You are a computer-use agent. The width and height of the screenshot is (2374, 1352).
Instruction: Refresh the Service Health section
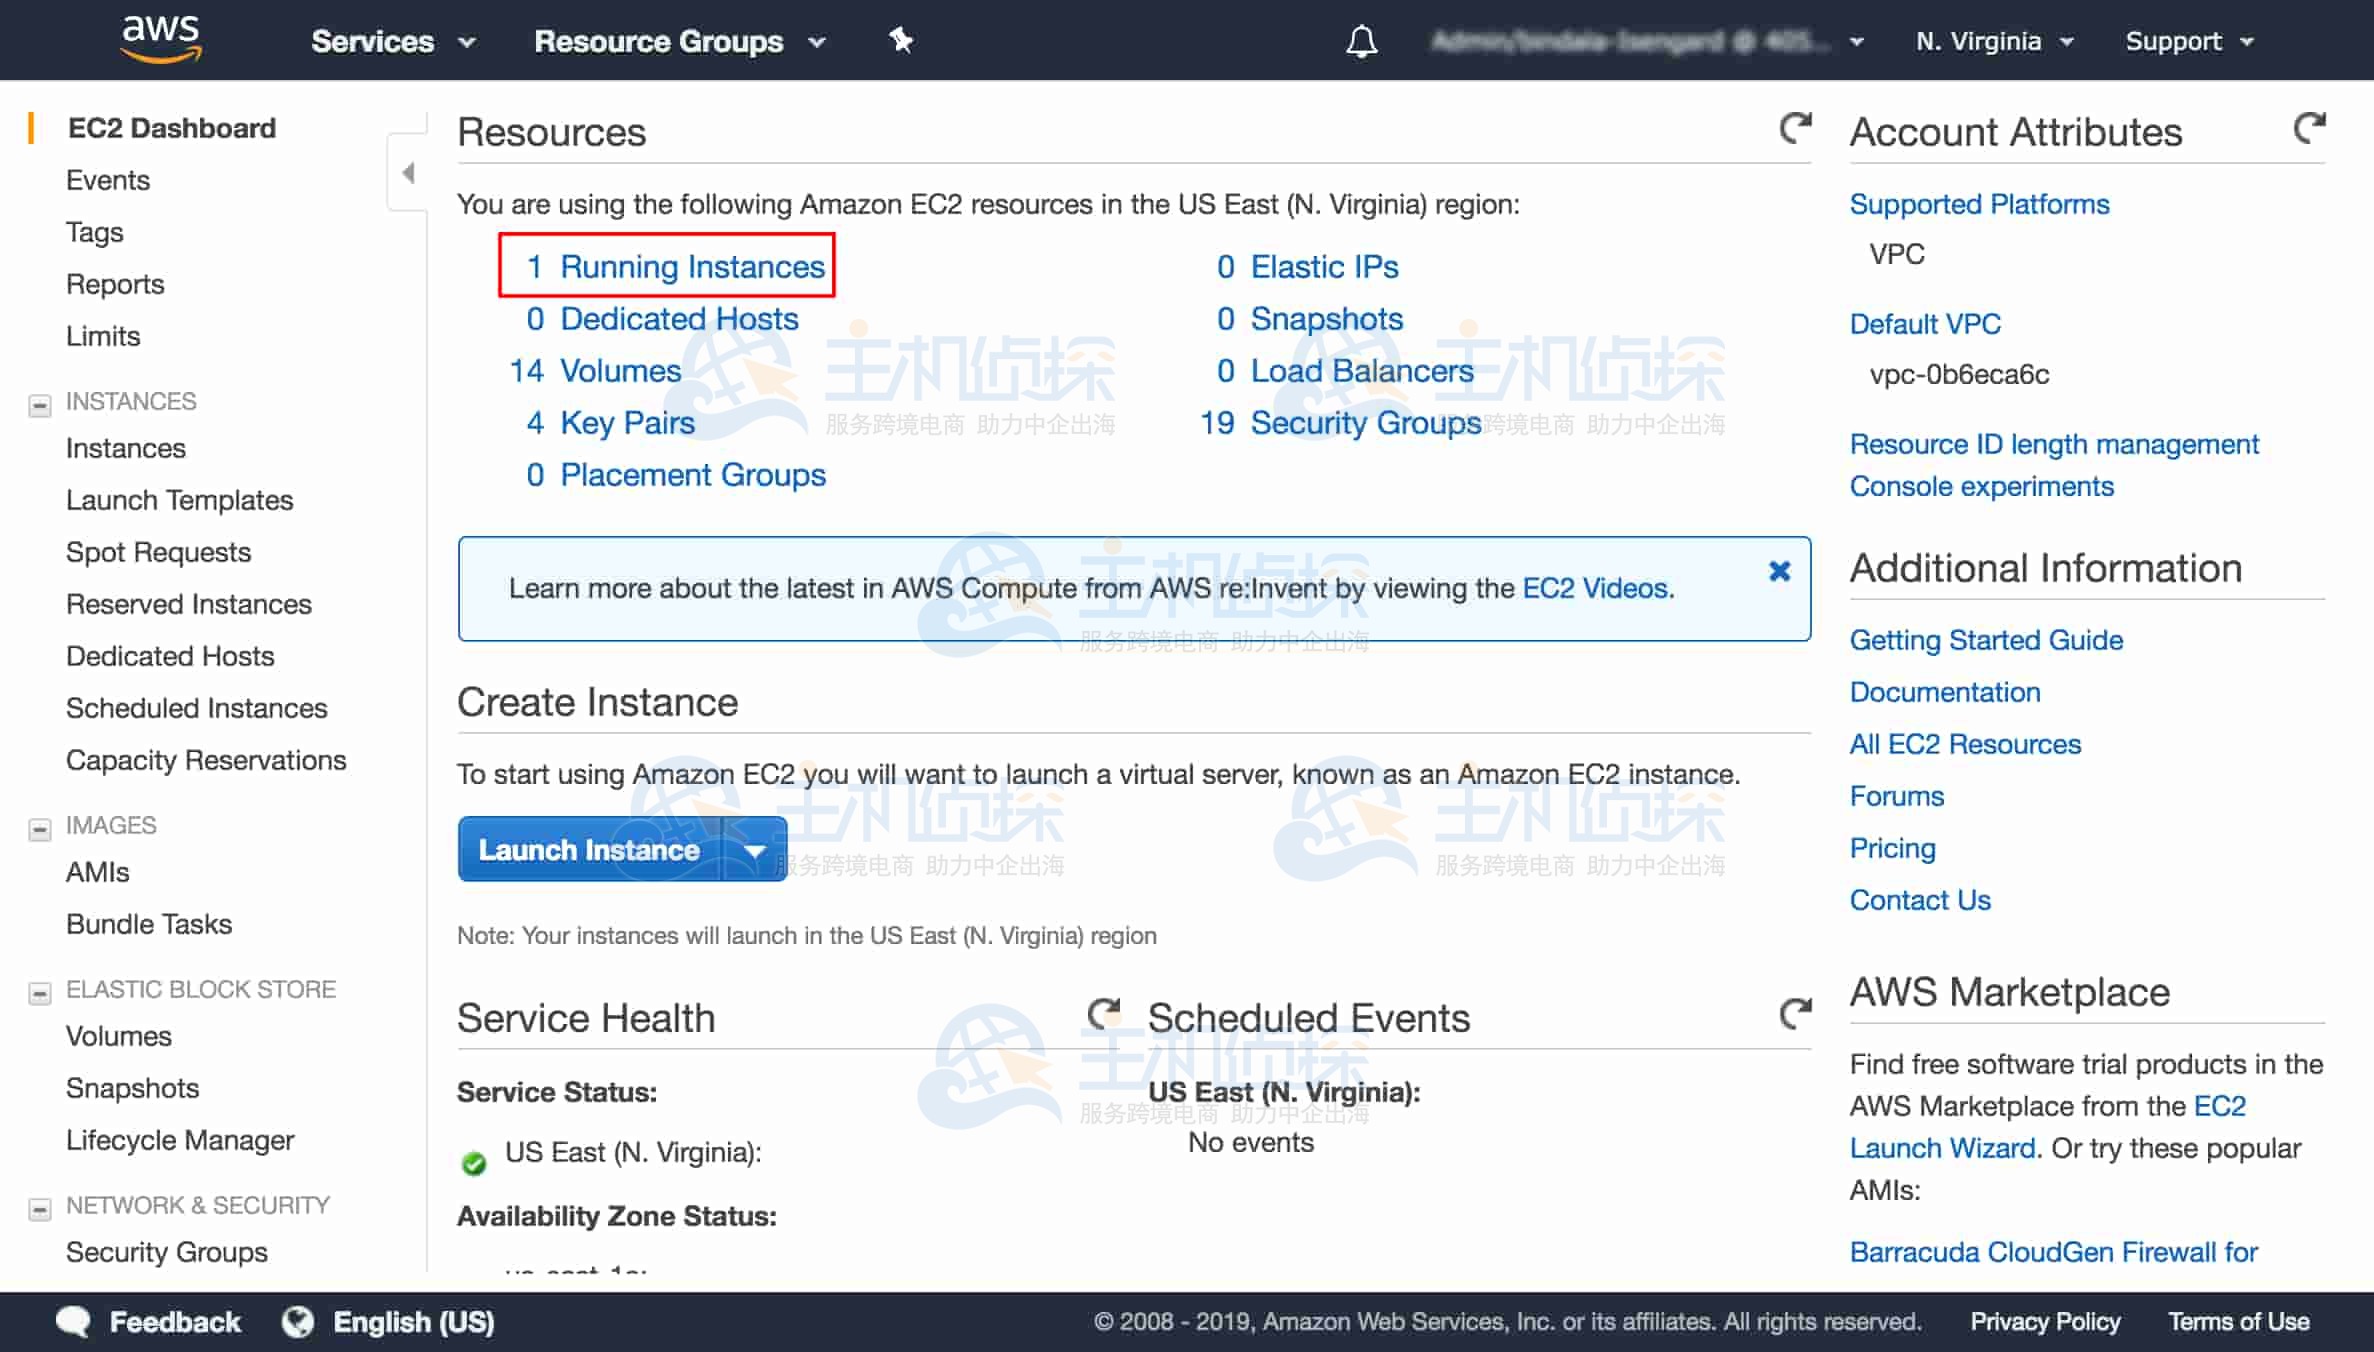click(1103, 1014)
